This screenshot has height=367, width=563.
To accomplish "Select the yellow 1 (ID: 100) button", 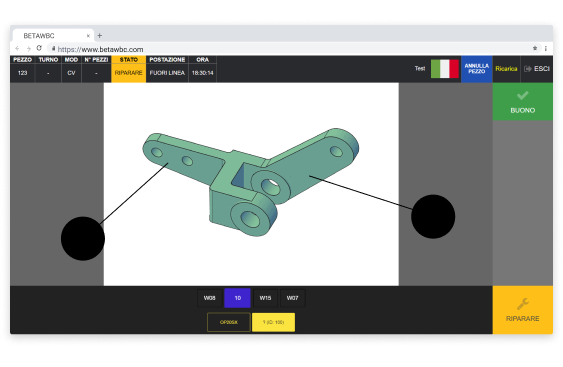I will click(274, 322).
